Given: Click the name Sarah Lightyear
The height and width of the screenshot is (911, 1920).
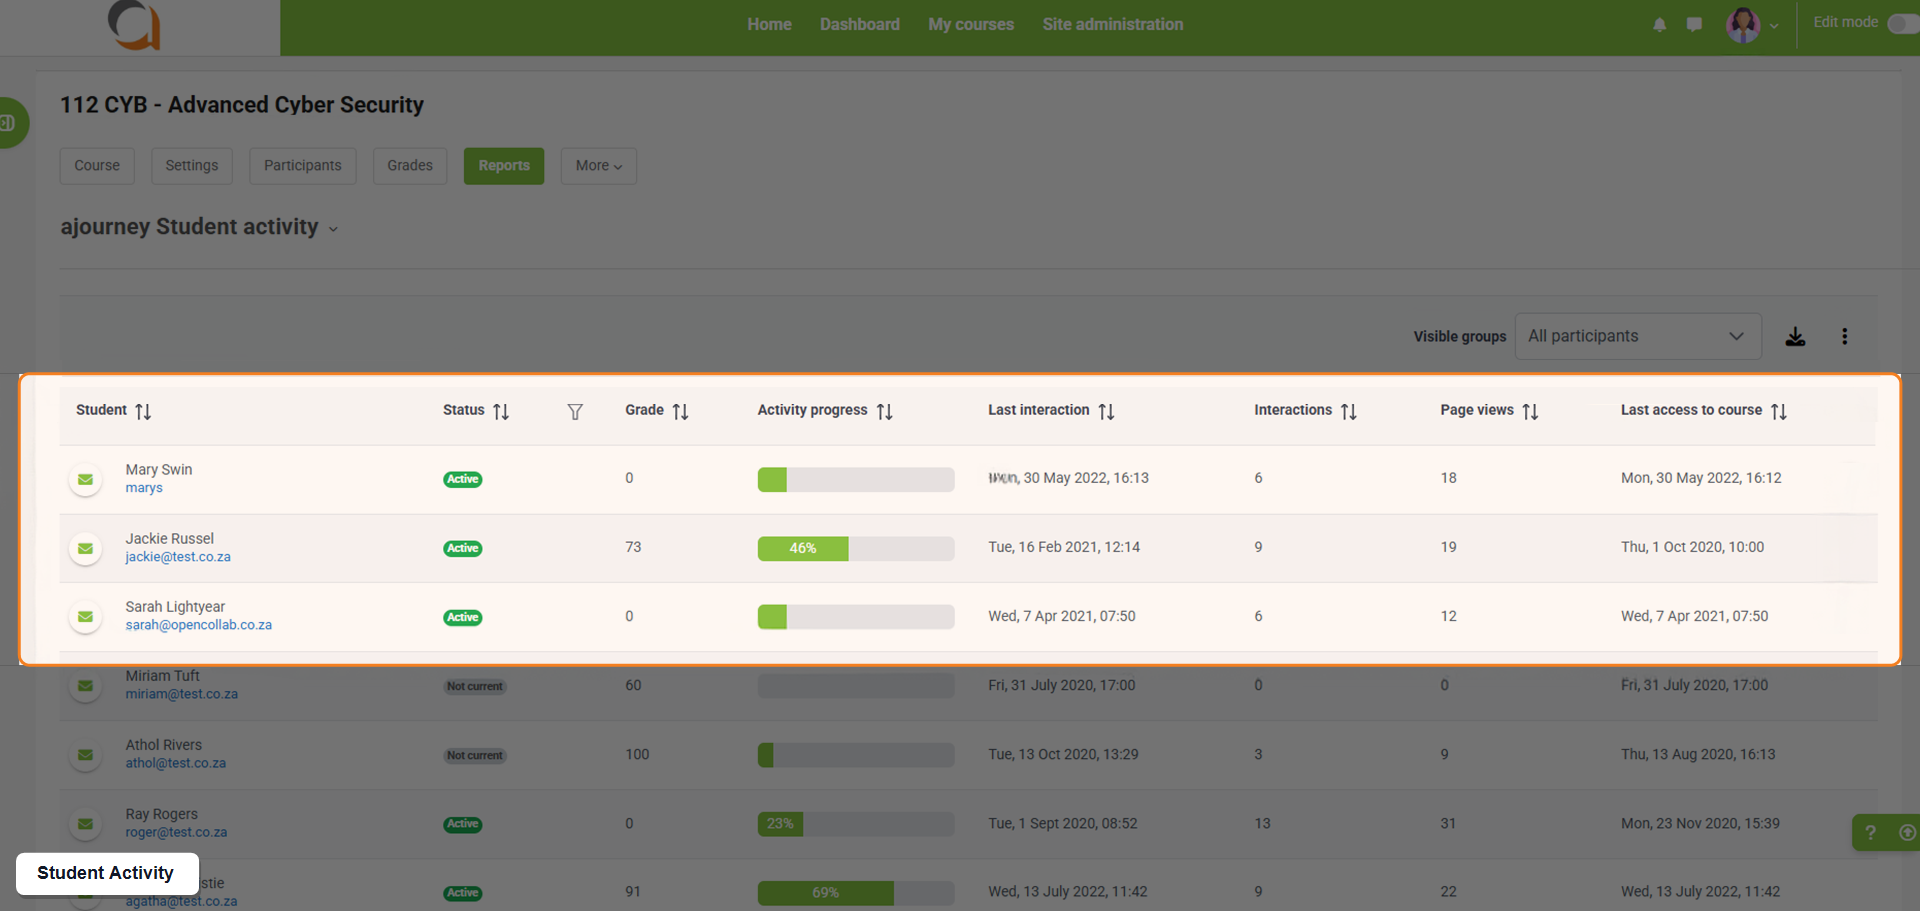Looking at the screenshot, I should point(175,607).
